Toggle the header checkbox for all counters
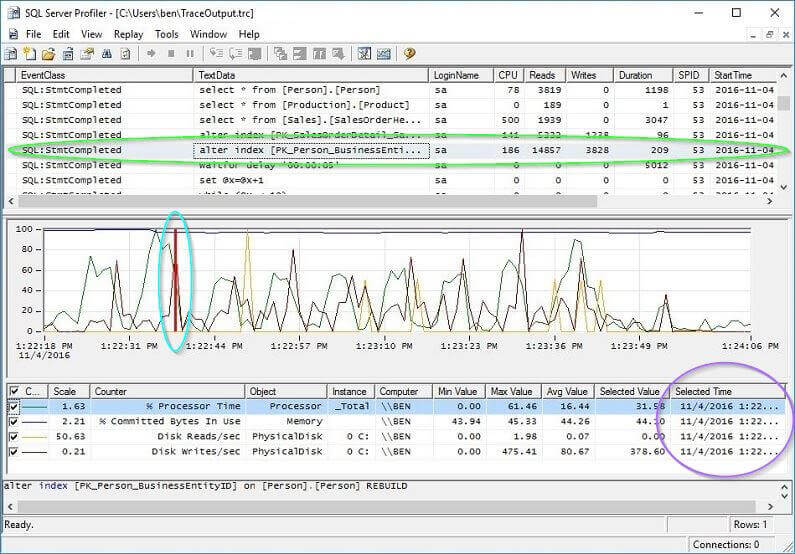Viewport: 795px width, 554px height. pyautogui.click(x=14, y=391)
